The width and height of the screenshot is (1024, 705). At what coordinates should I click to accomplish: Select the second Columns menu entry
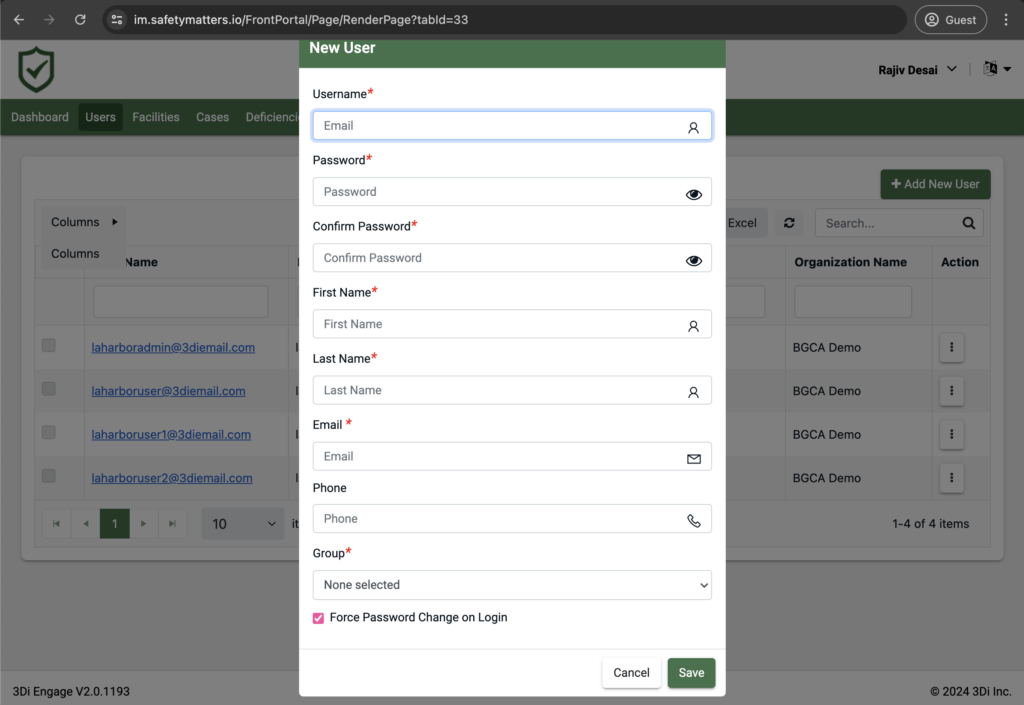click(75, 253)
